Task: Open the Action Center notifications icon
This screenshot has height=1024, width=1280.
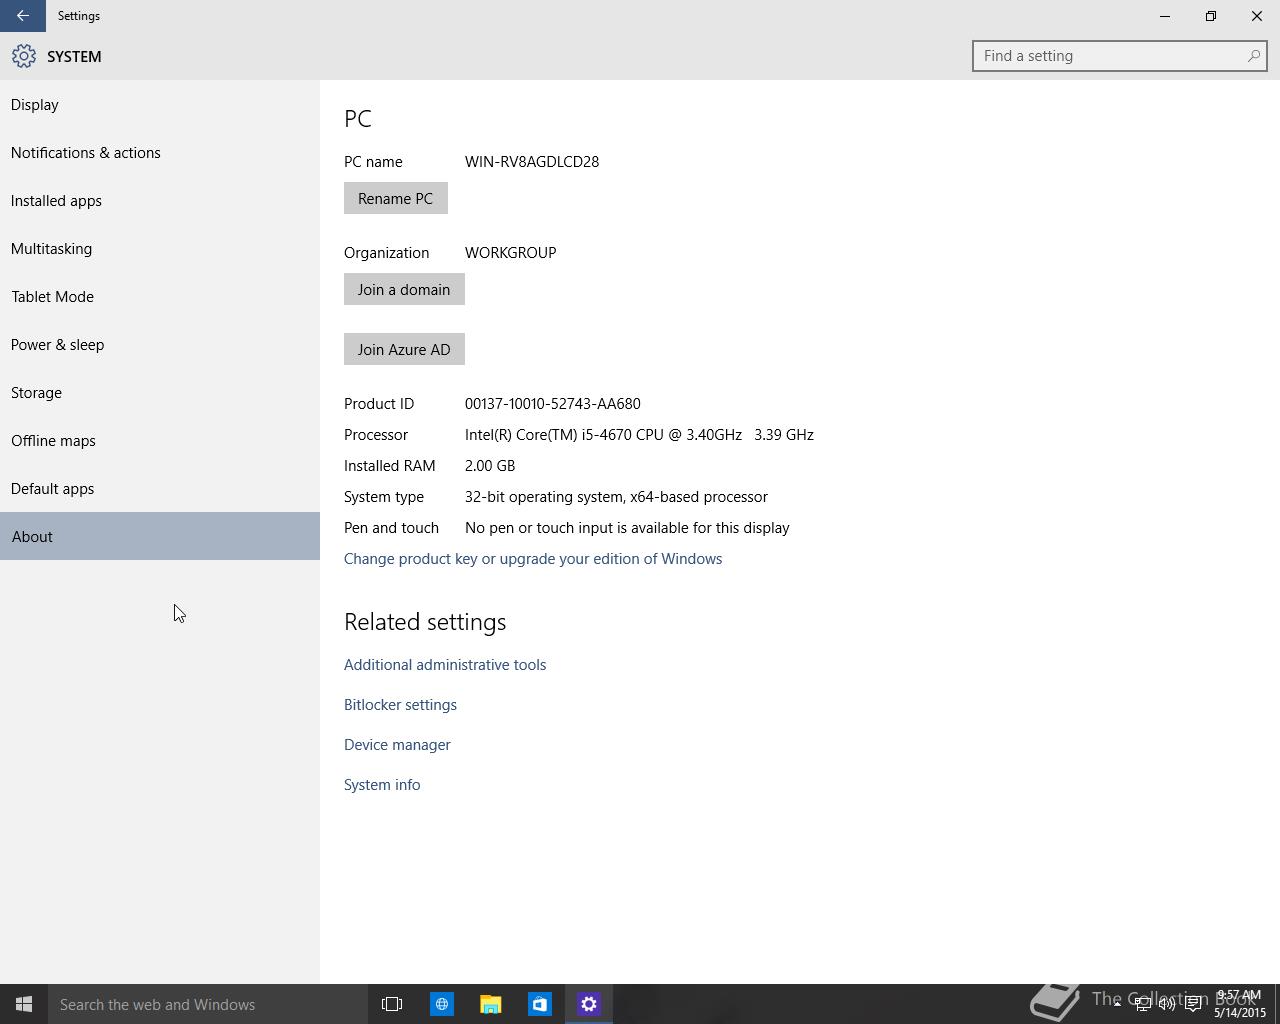Action: point(1193,1004)
